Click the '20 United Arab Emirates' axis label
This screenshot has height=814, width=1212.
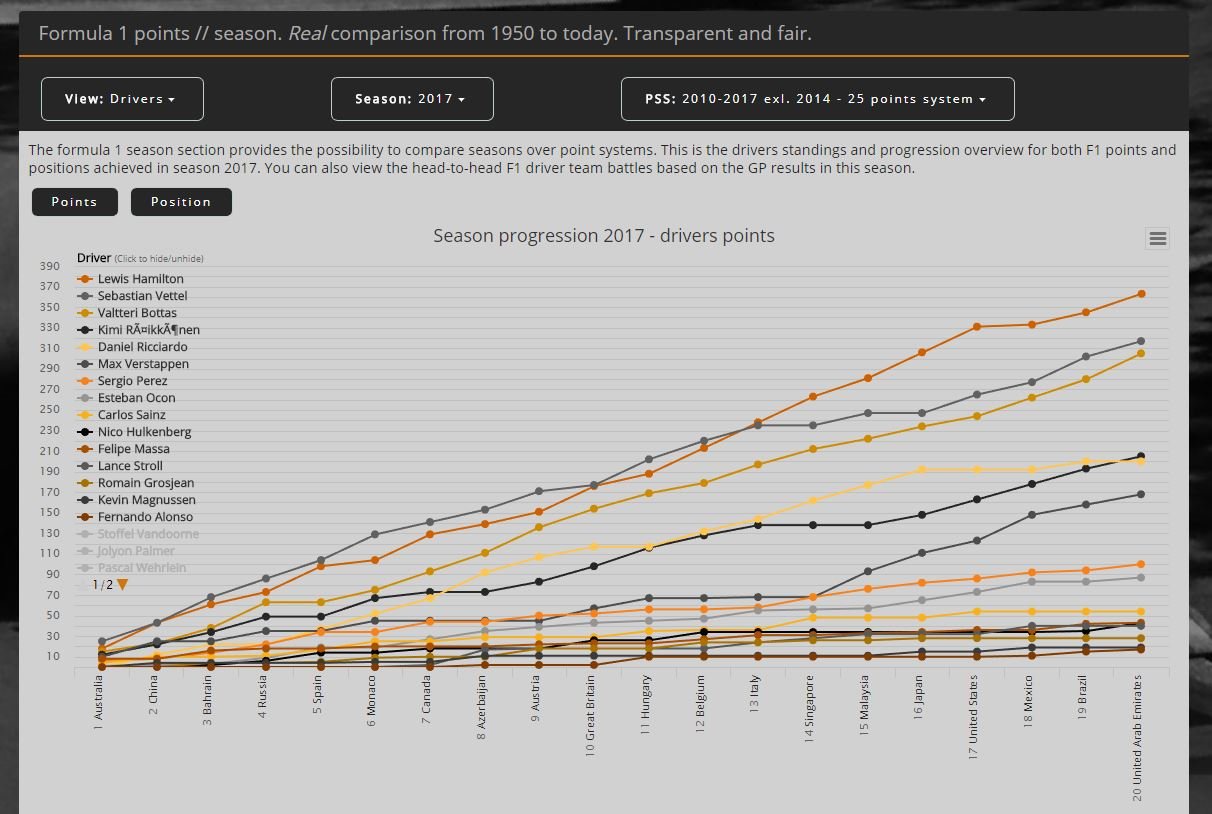[1138, 739]
